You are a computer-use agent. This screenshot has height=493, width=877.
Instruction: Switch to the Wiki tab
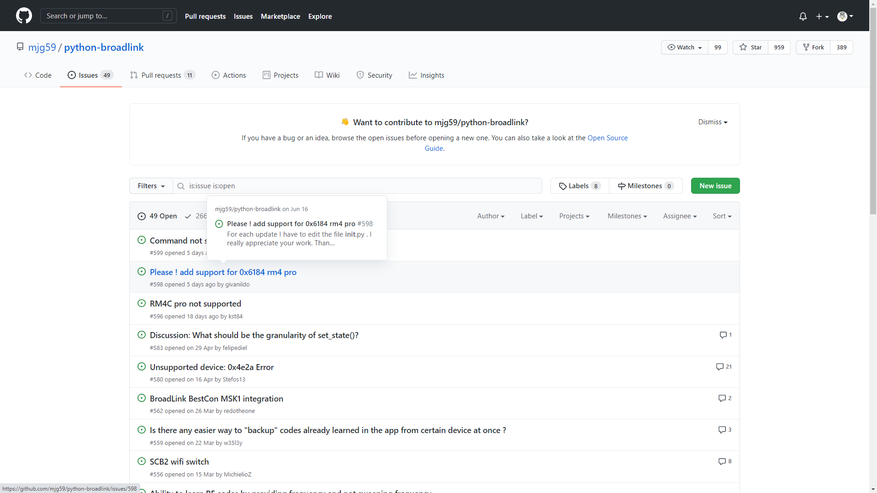[x=327, y=75]
